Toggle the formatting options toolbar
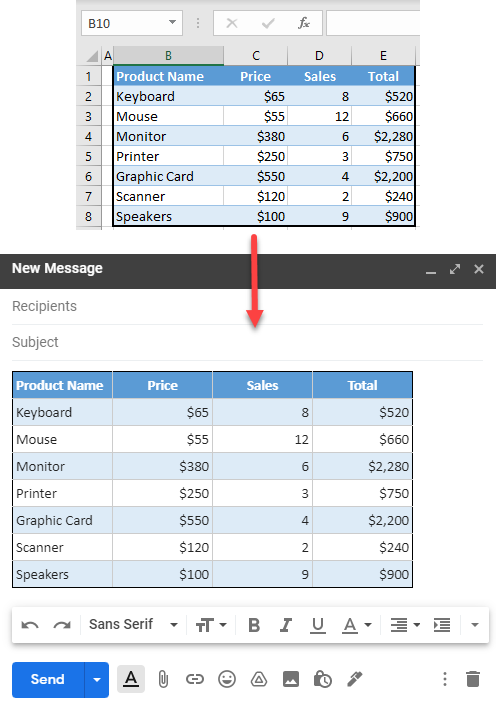The height and width of the screenshot is (701, 496). click(x=131, y=680)
